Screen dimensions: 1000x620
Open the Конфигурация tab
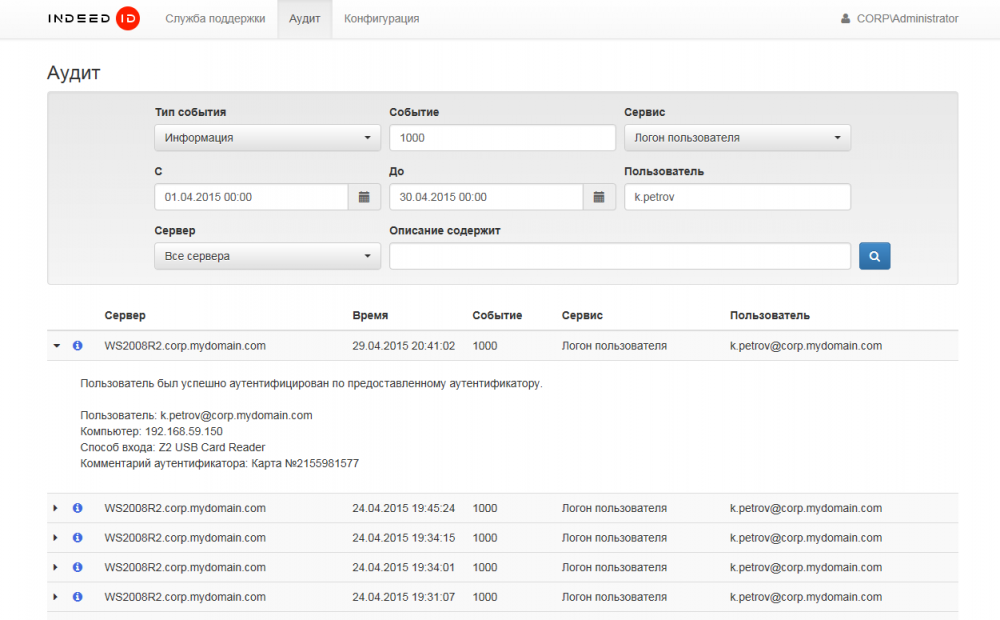[381, 19]
